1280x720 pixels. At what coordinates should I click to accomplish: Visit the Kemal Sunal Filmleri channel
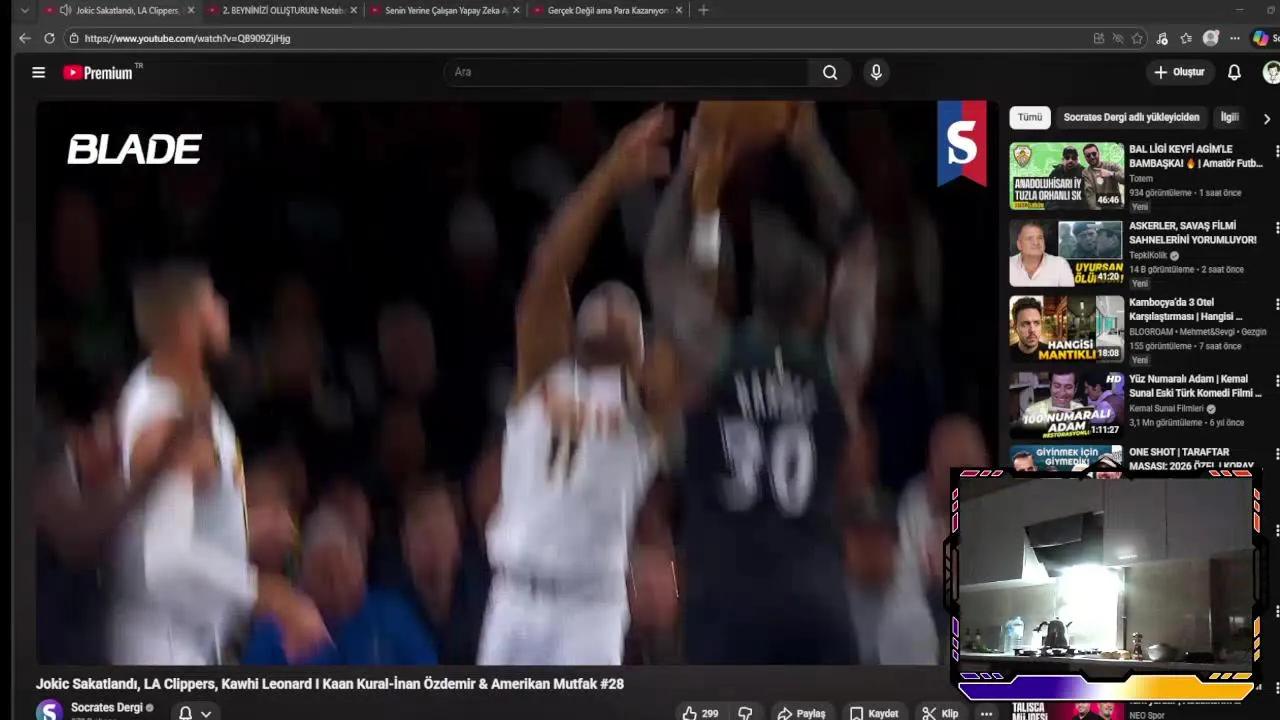click(1166, 409)
